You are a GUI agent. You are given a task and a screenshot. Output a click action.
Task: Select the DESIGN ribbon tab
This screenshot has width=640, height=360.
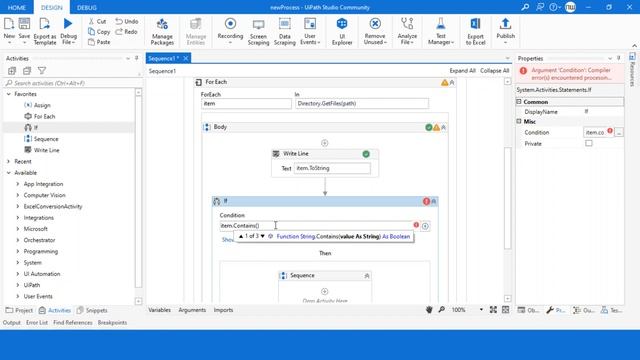tap(52, 7)
